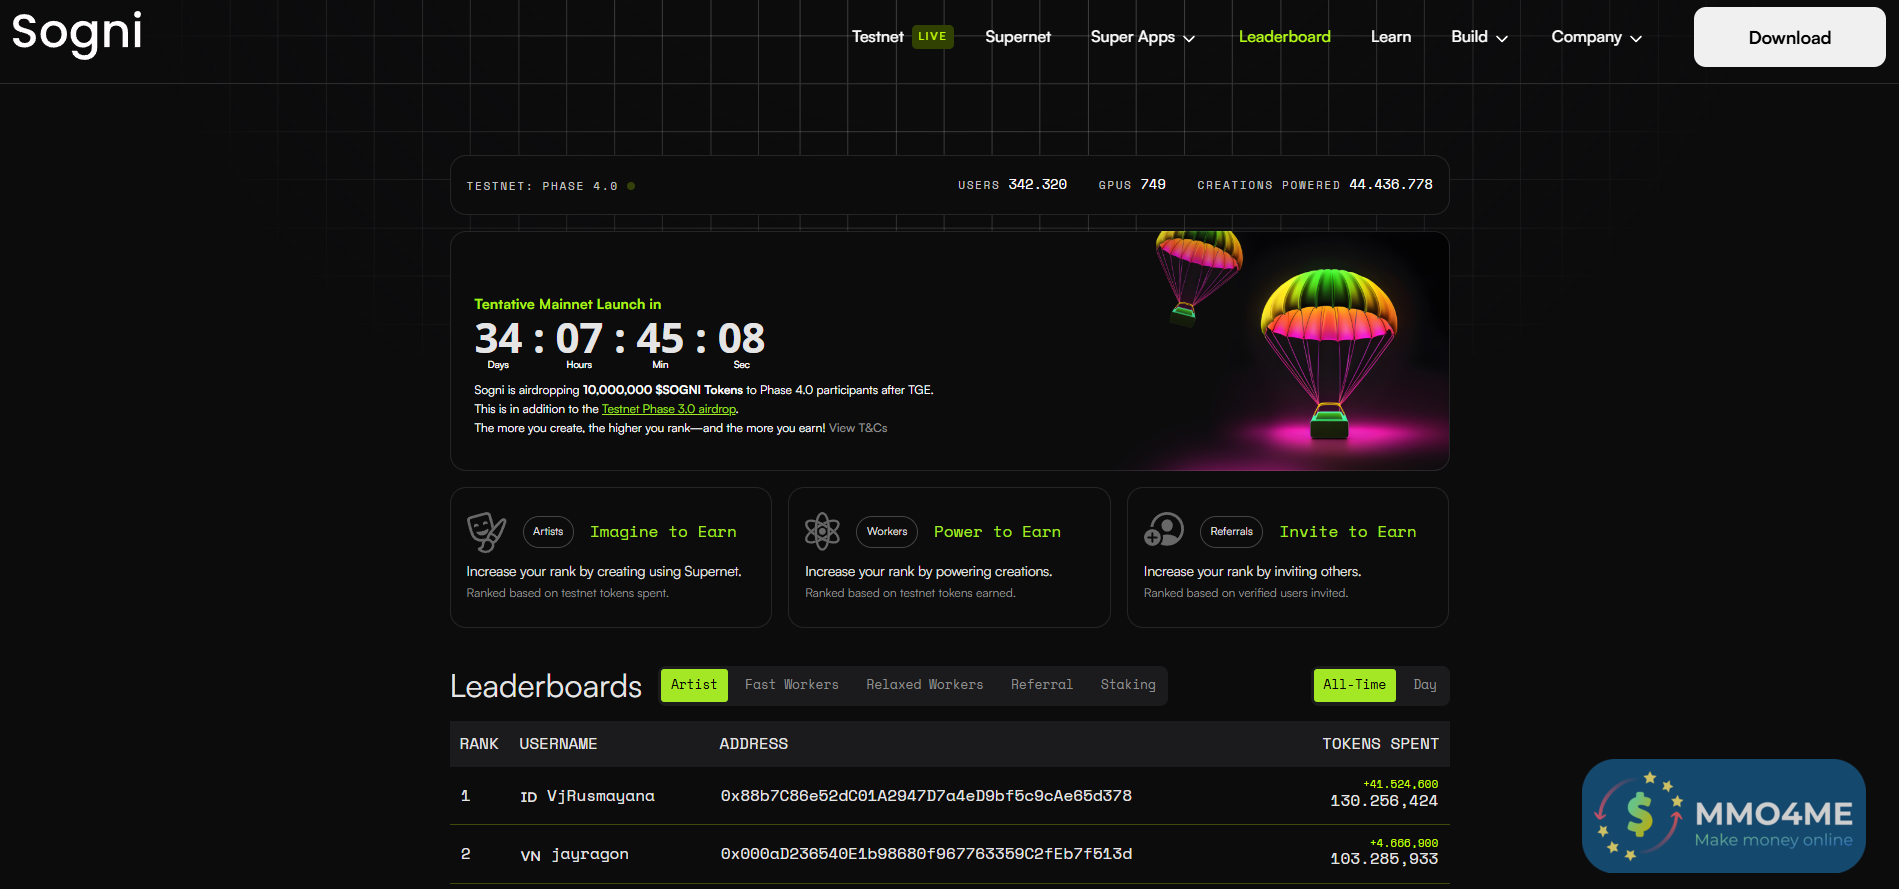Expand the Company dropdown menu

(1596, 37)
